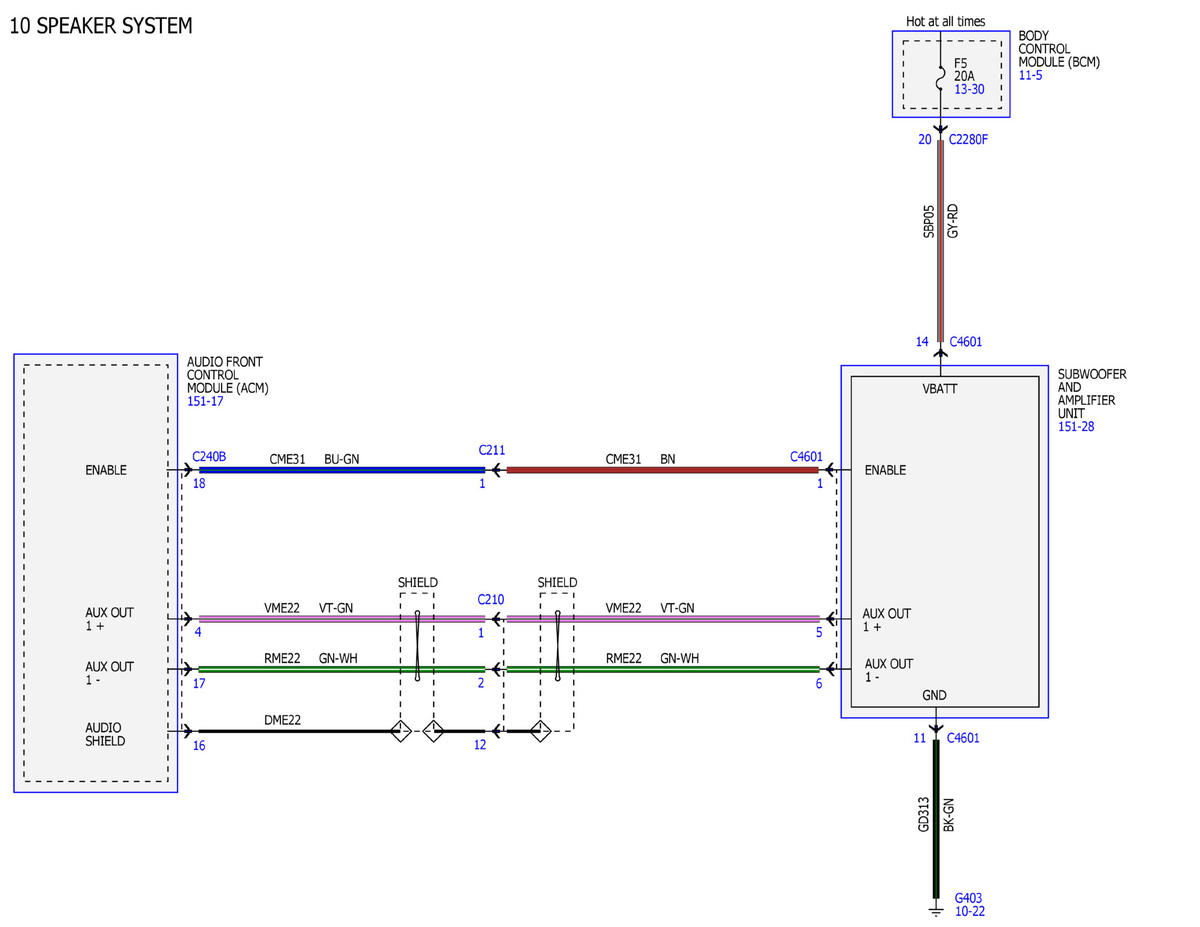The image size is (1200, 927).
Task: Click the 'Hot at all times' label
Action: pyautogui.click(x=945, y=21)
